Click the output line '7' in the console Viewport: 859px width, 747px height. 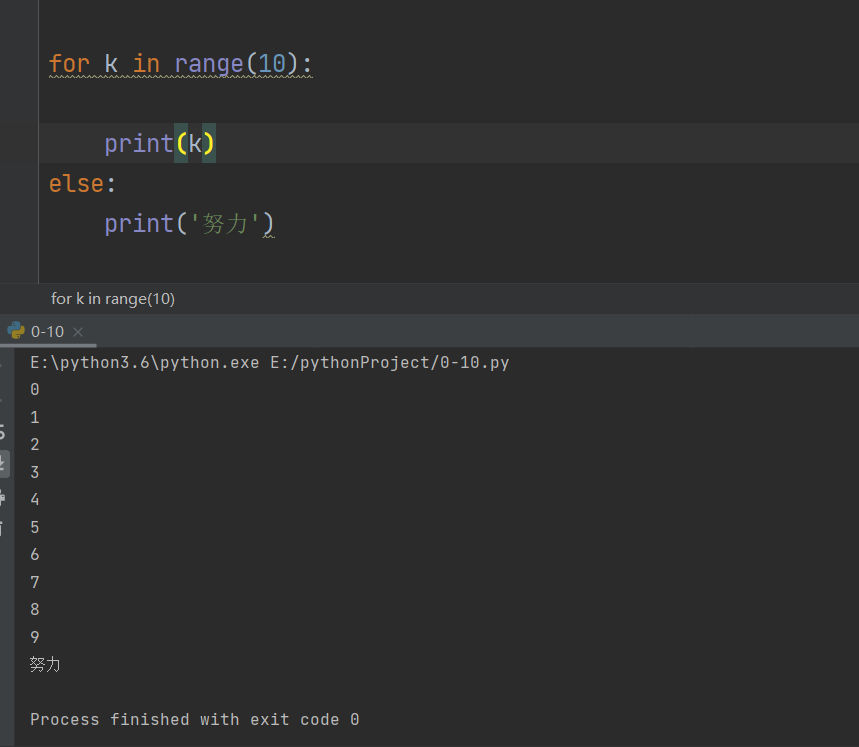[x=35, y=582]
